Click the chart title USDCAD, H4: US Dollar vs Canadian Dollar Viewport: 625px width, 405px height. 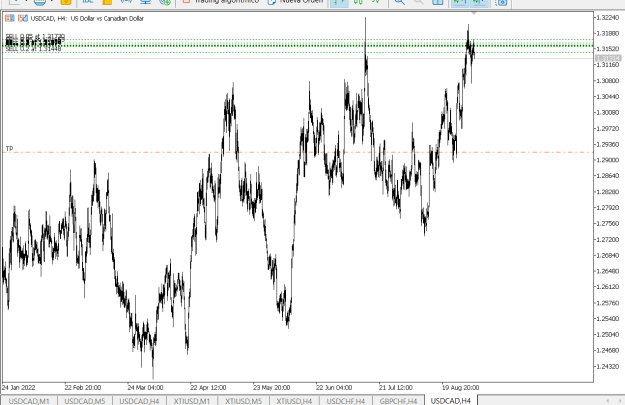[87, 18]
